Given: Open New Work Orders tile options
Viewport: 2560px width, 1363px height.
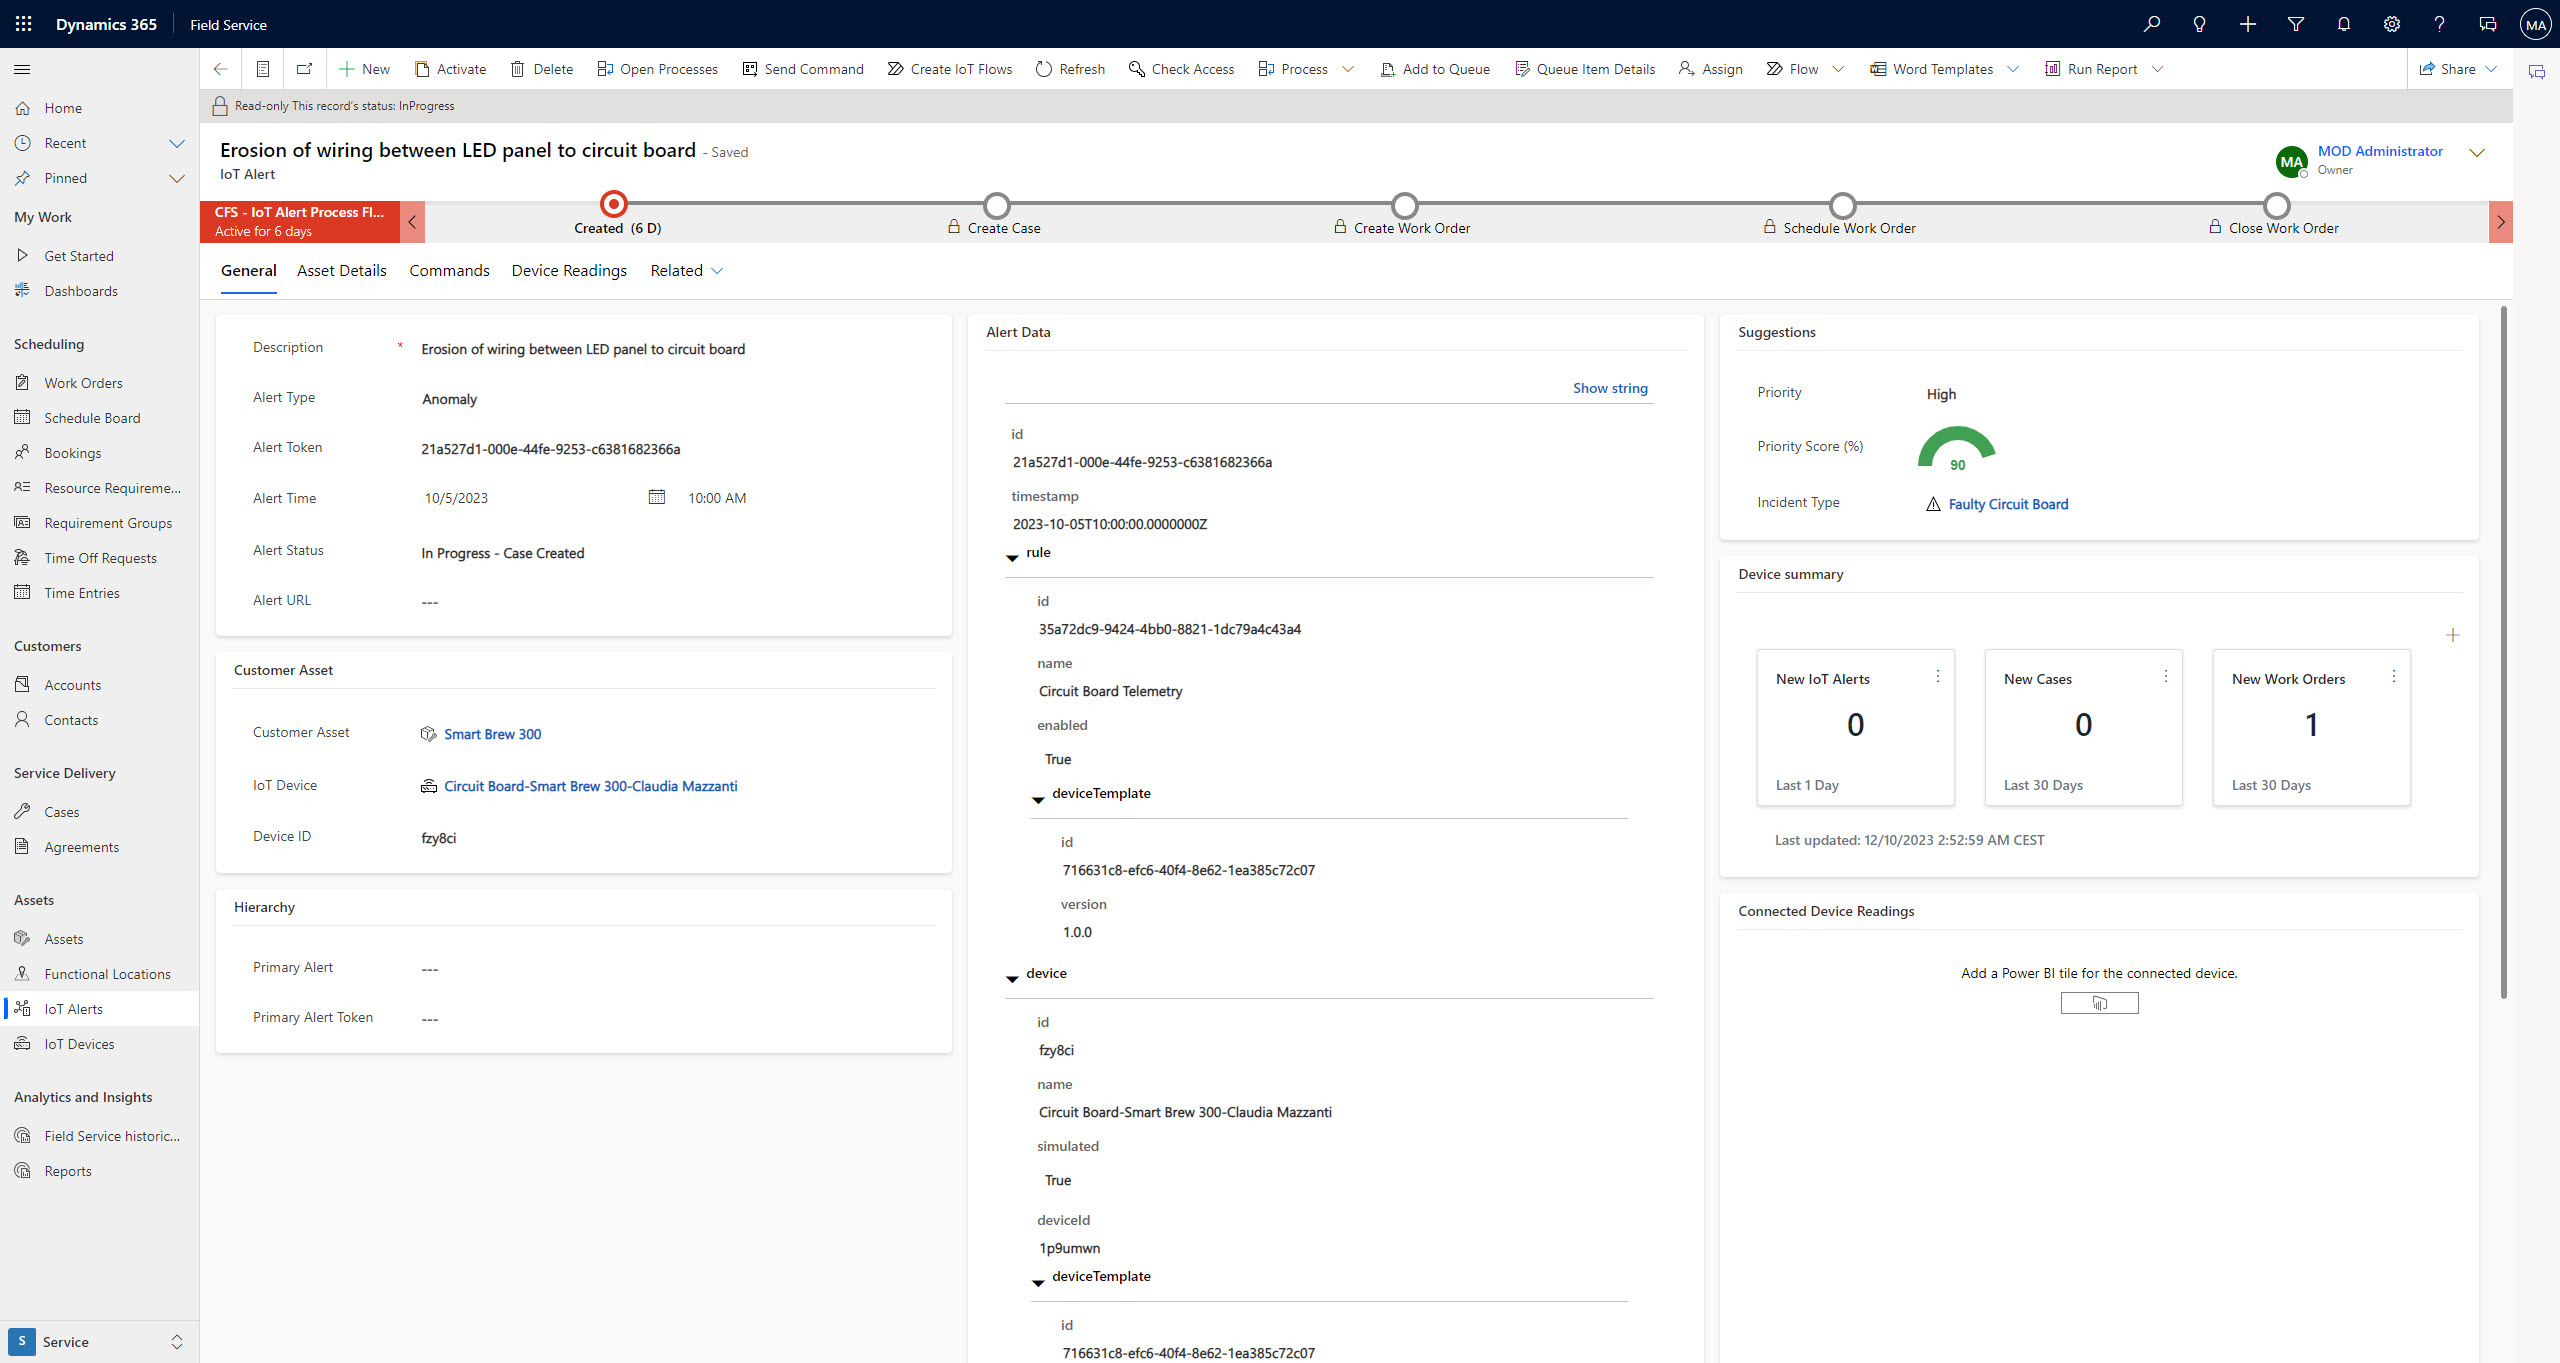Looking at the screenshot, I should (2393, 677).
